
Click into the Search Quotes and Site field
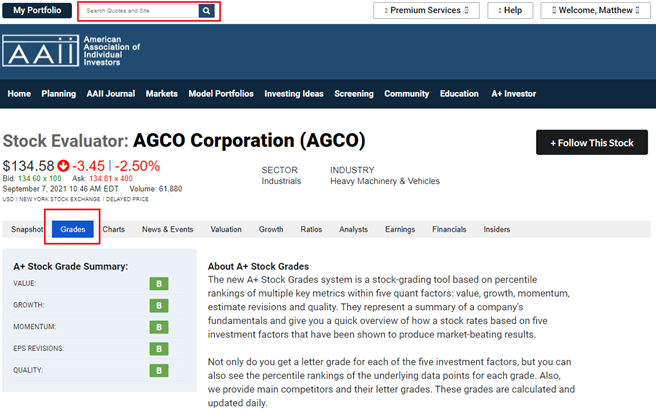pyautogui.click(x=140, y=11)
